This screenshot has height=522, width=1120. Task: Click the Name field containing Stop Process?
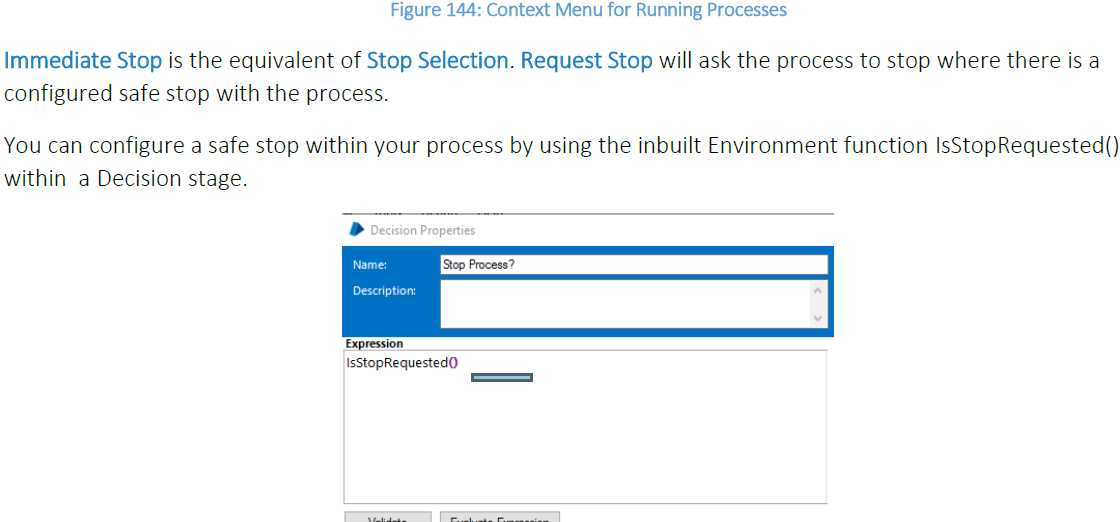(633, 265)
